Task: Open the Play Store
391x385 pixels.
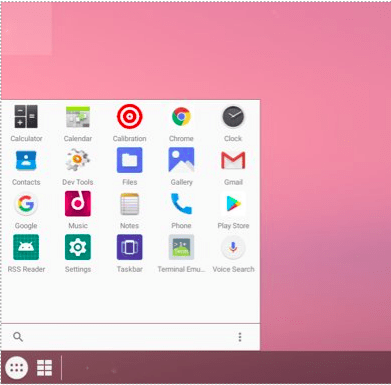Action: (233, 204)
